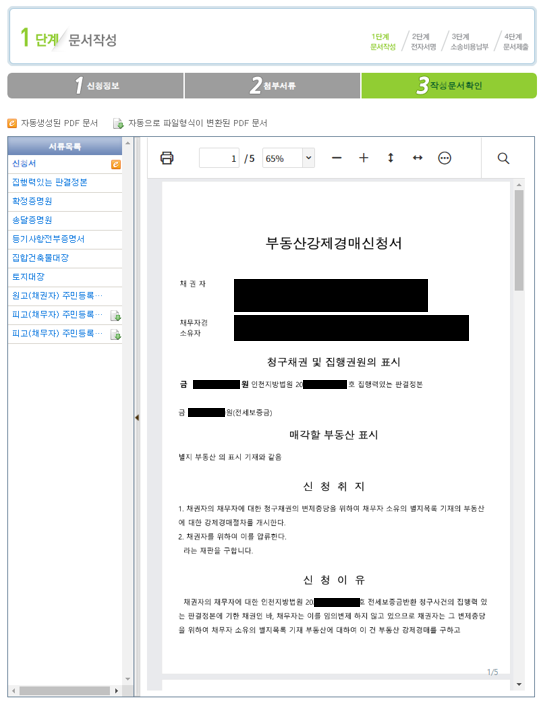Image resolution: width=540 pixels, height=702 pixels.
Task: Click document list scroll right arrow
Action: (116, 691)
